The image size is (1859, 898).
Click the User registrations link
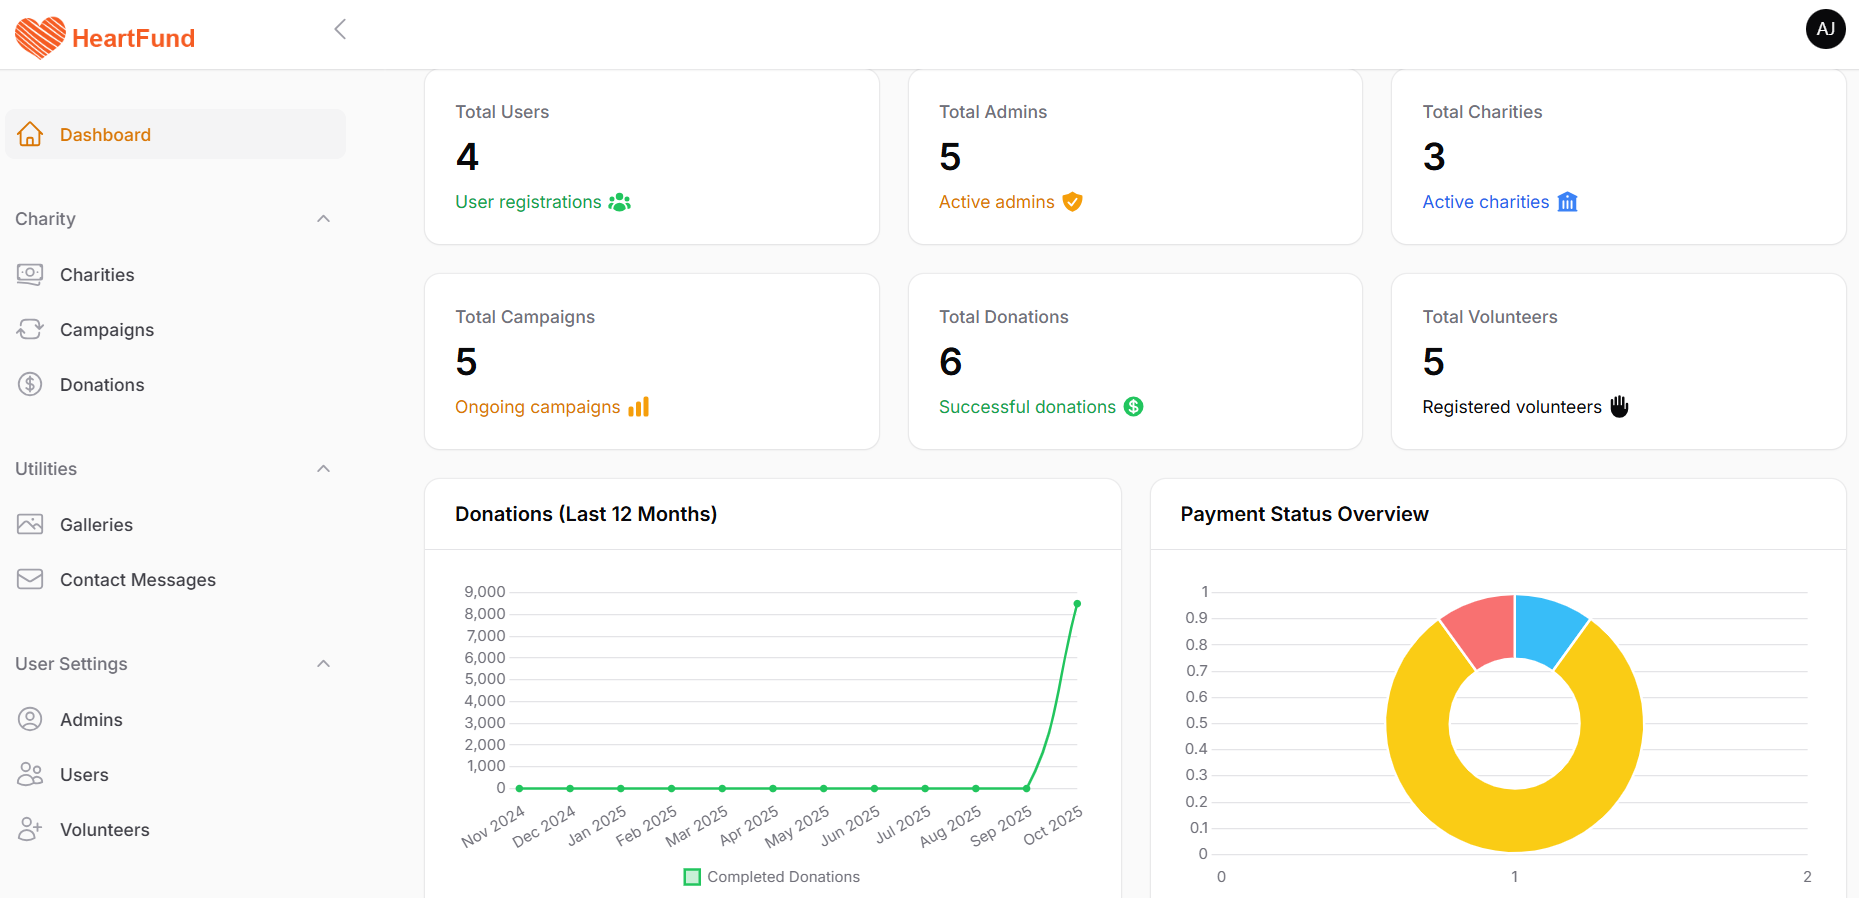528,202
